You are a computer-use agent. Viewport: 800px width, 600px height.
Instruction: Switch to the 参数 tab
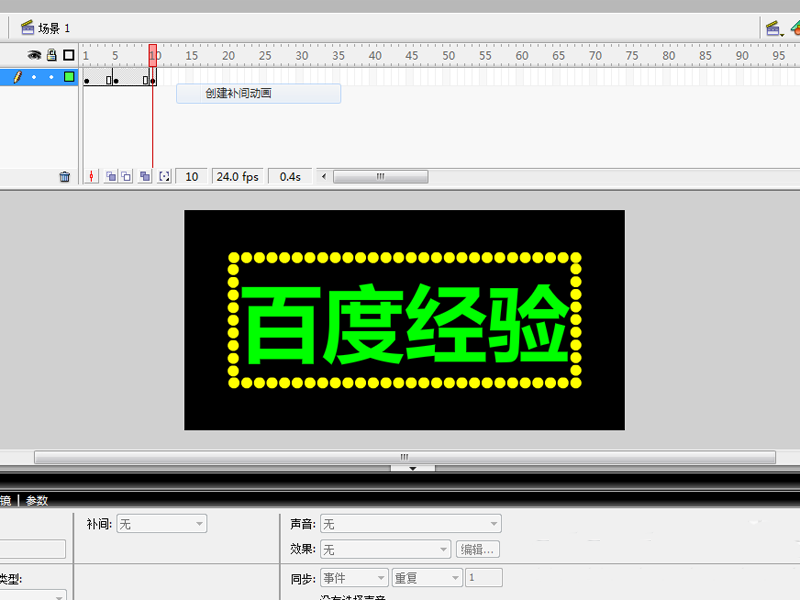(37, 501)
